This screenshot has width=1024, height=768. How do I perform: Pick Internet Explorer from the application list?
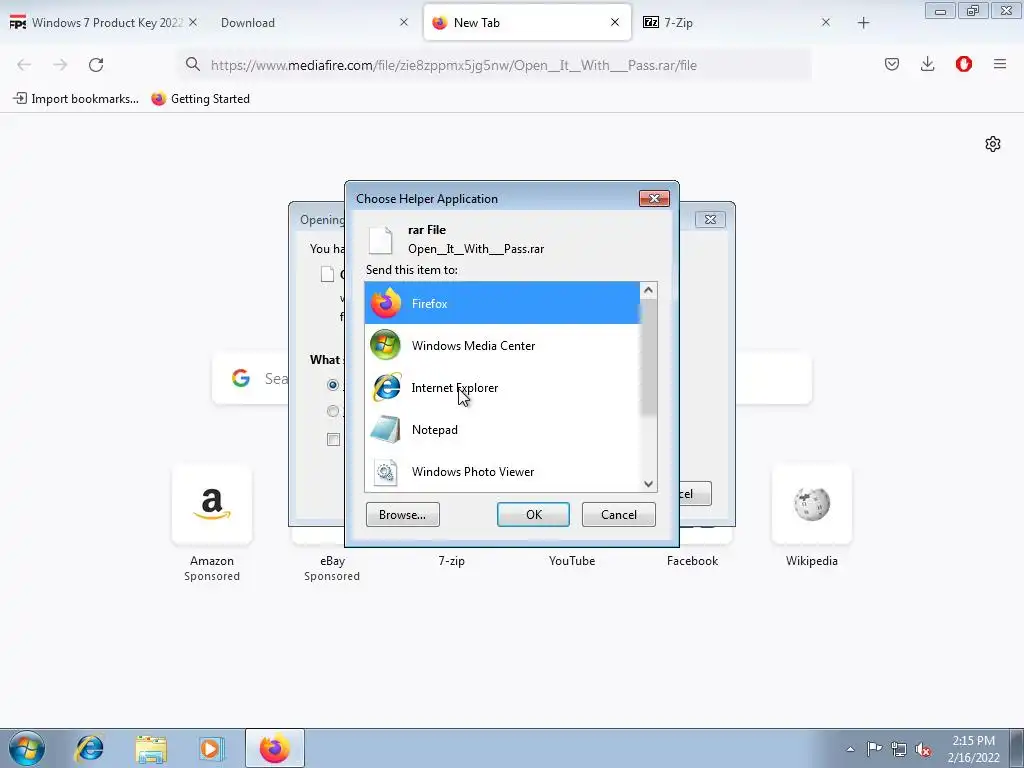click(x=502, y=387)
